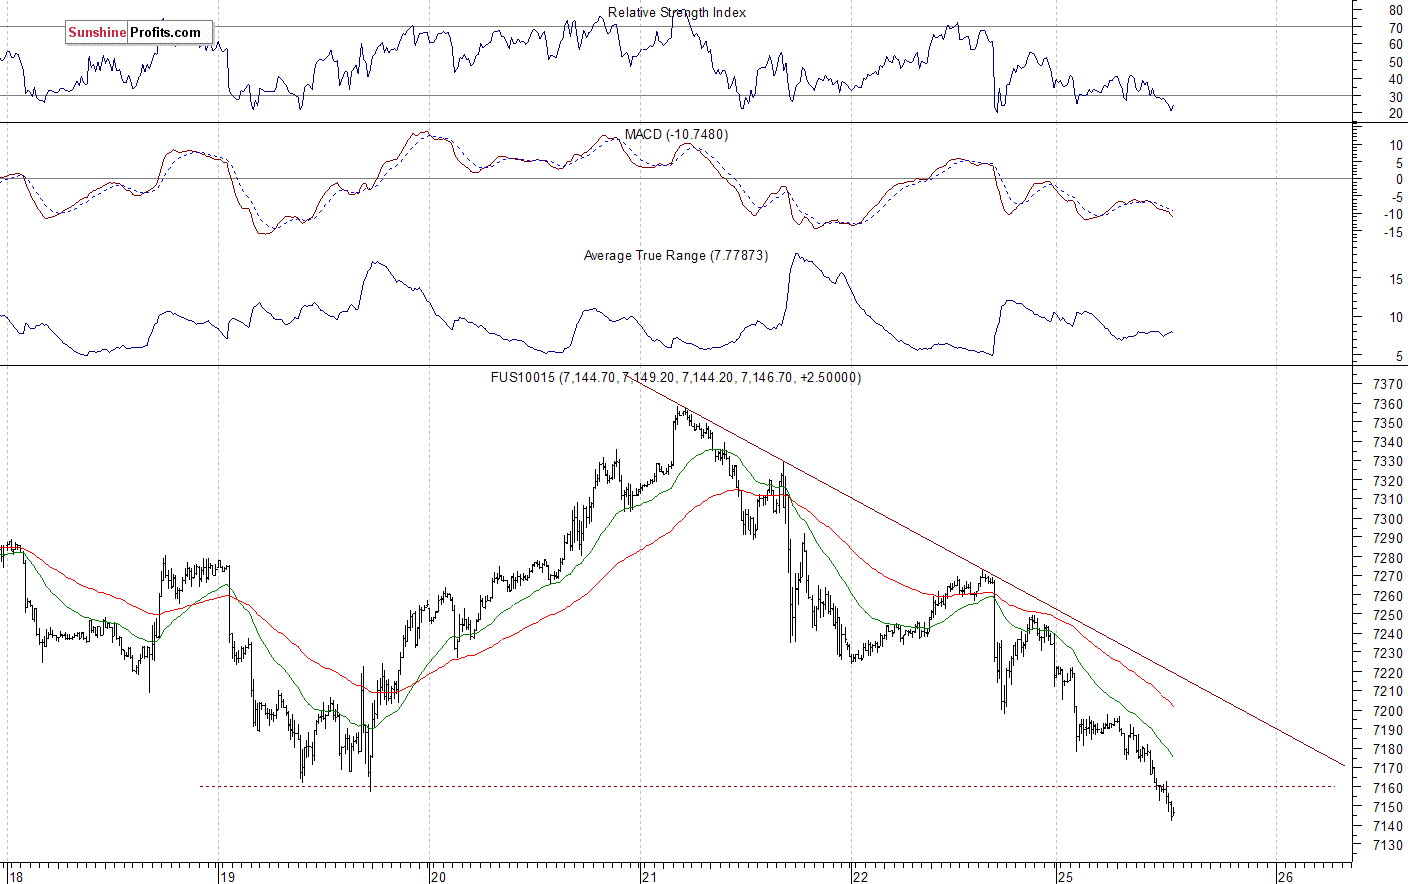Click date label 18 on time axis
The width and height of the screenshot is (1408, 884).
click(16, 877)
